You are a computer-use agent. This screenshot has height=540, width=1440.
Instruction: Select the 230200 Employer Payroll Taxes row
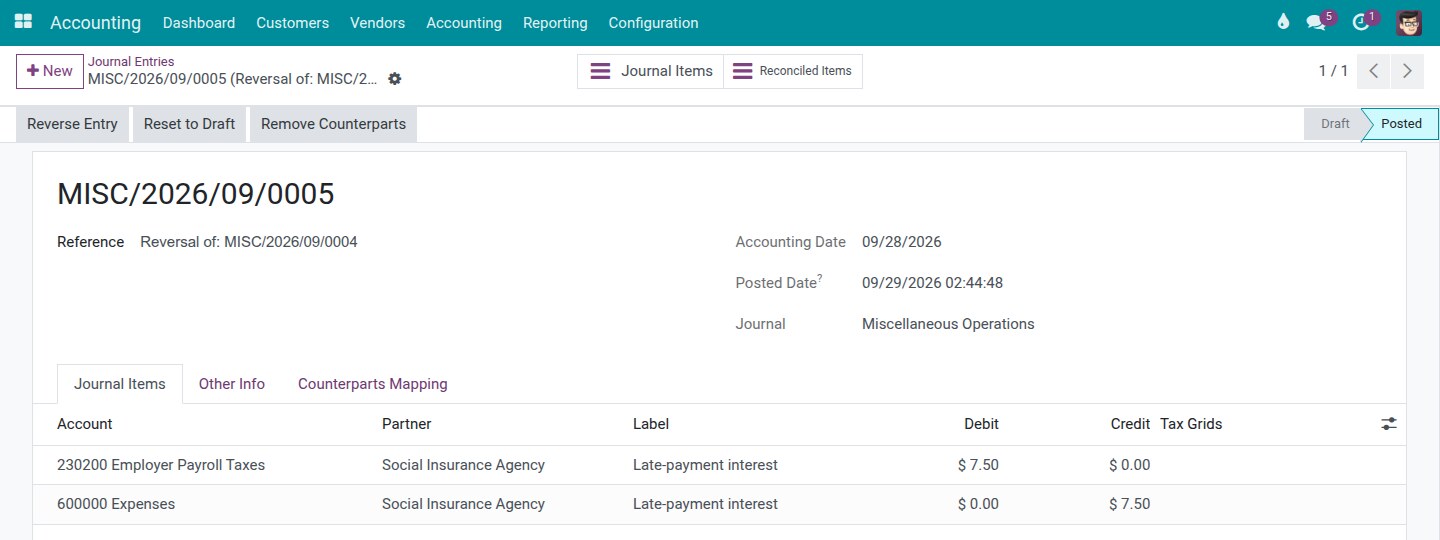719,465
